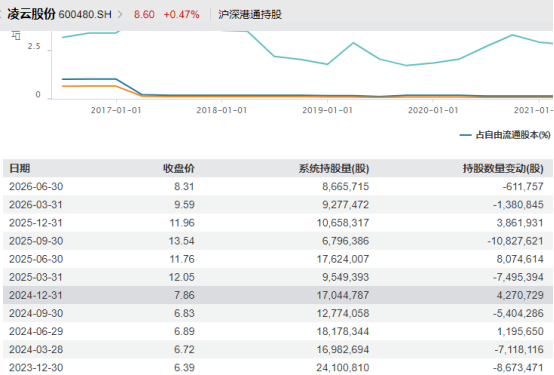Click the chevron arrow after 600480.SH
The width and height of the screenshot is (554, 375).
120,14
